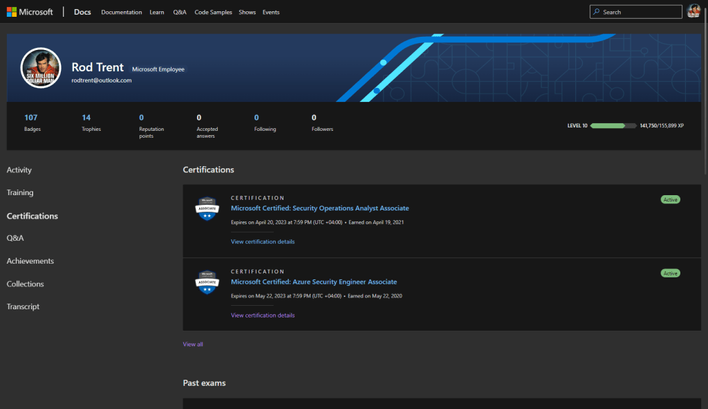Screen dimensions: 708x409
Task: View certification details for Security Operations Analyst
Action: point(262,242)
